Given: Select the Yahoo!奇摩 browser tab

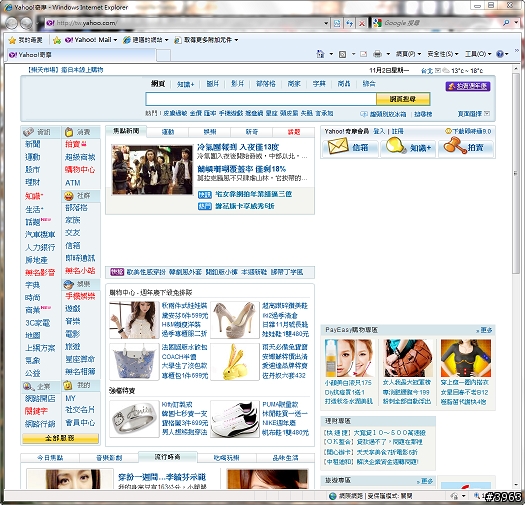Looking at the screenshot, I should [81, 55].
